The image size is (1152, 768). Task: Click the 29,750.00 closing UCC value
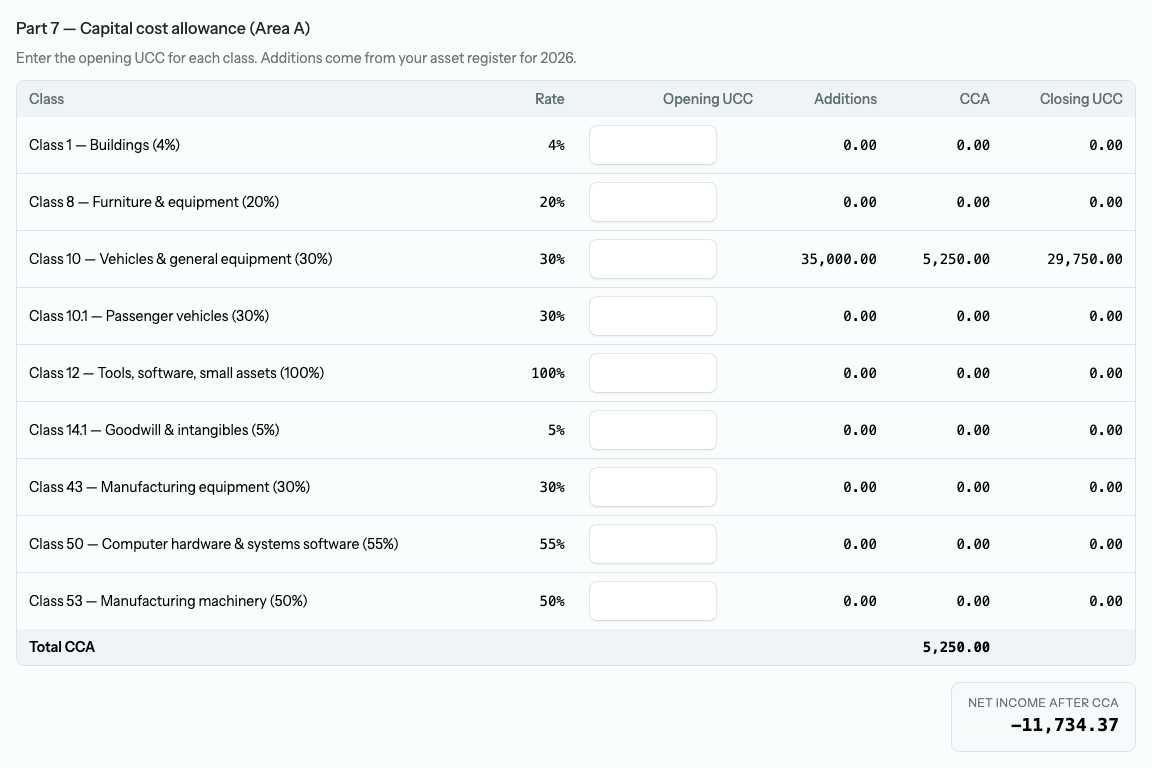[x=1084, y=259]
